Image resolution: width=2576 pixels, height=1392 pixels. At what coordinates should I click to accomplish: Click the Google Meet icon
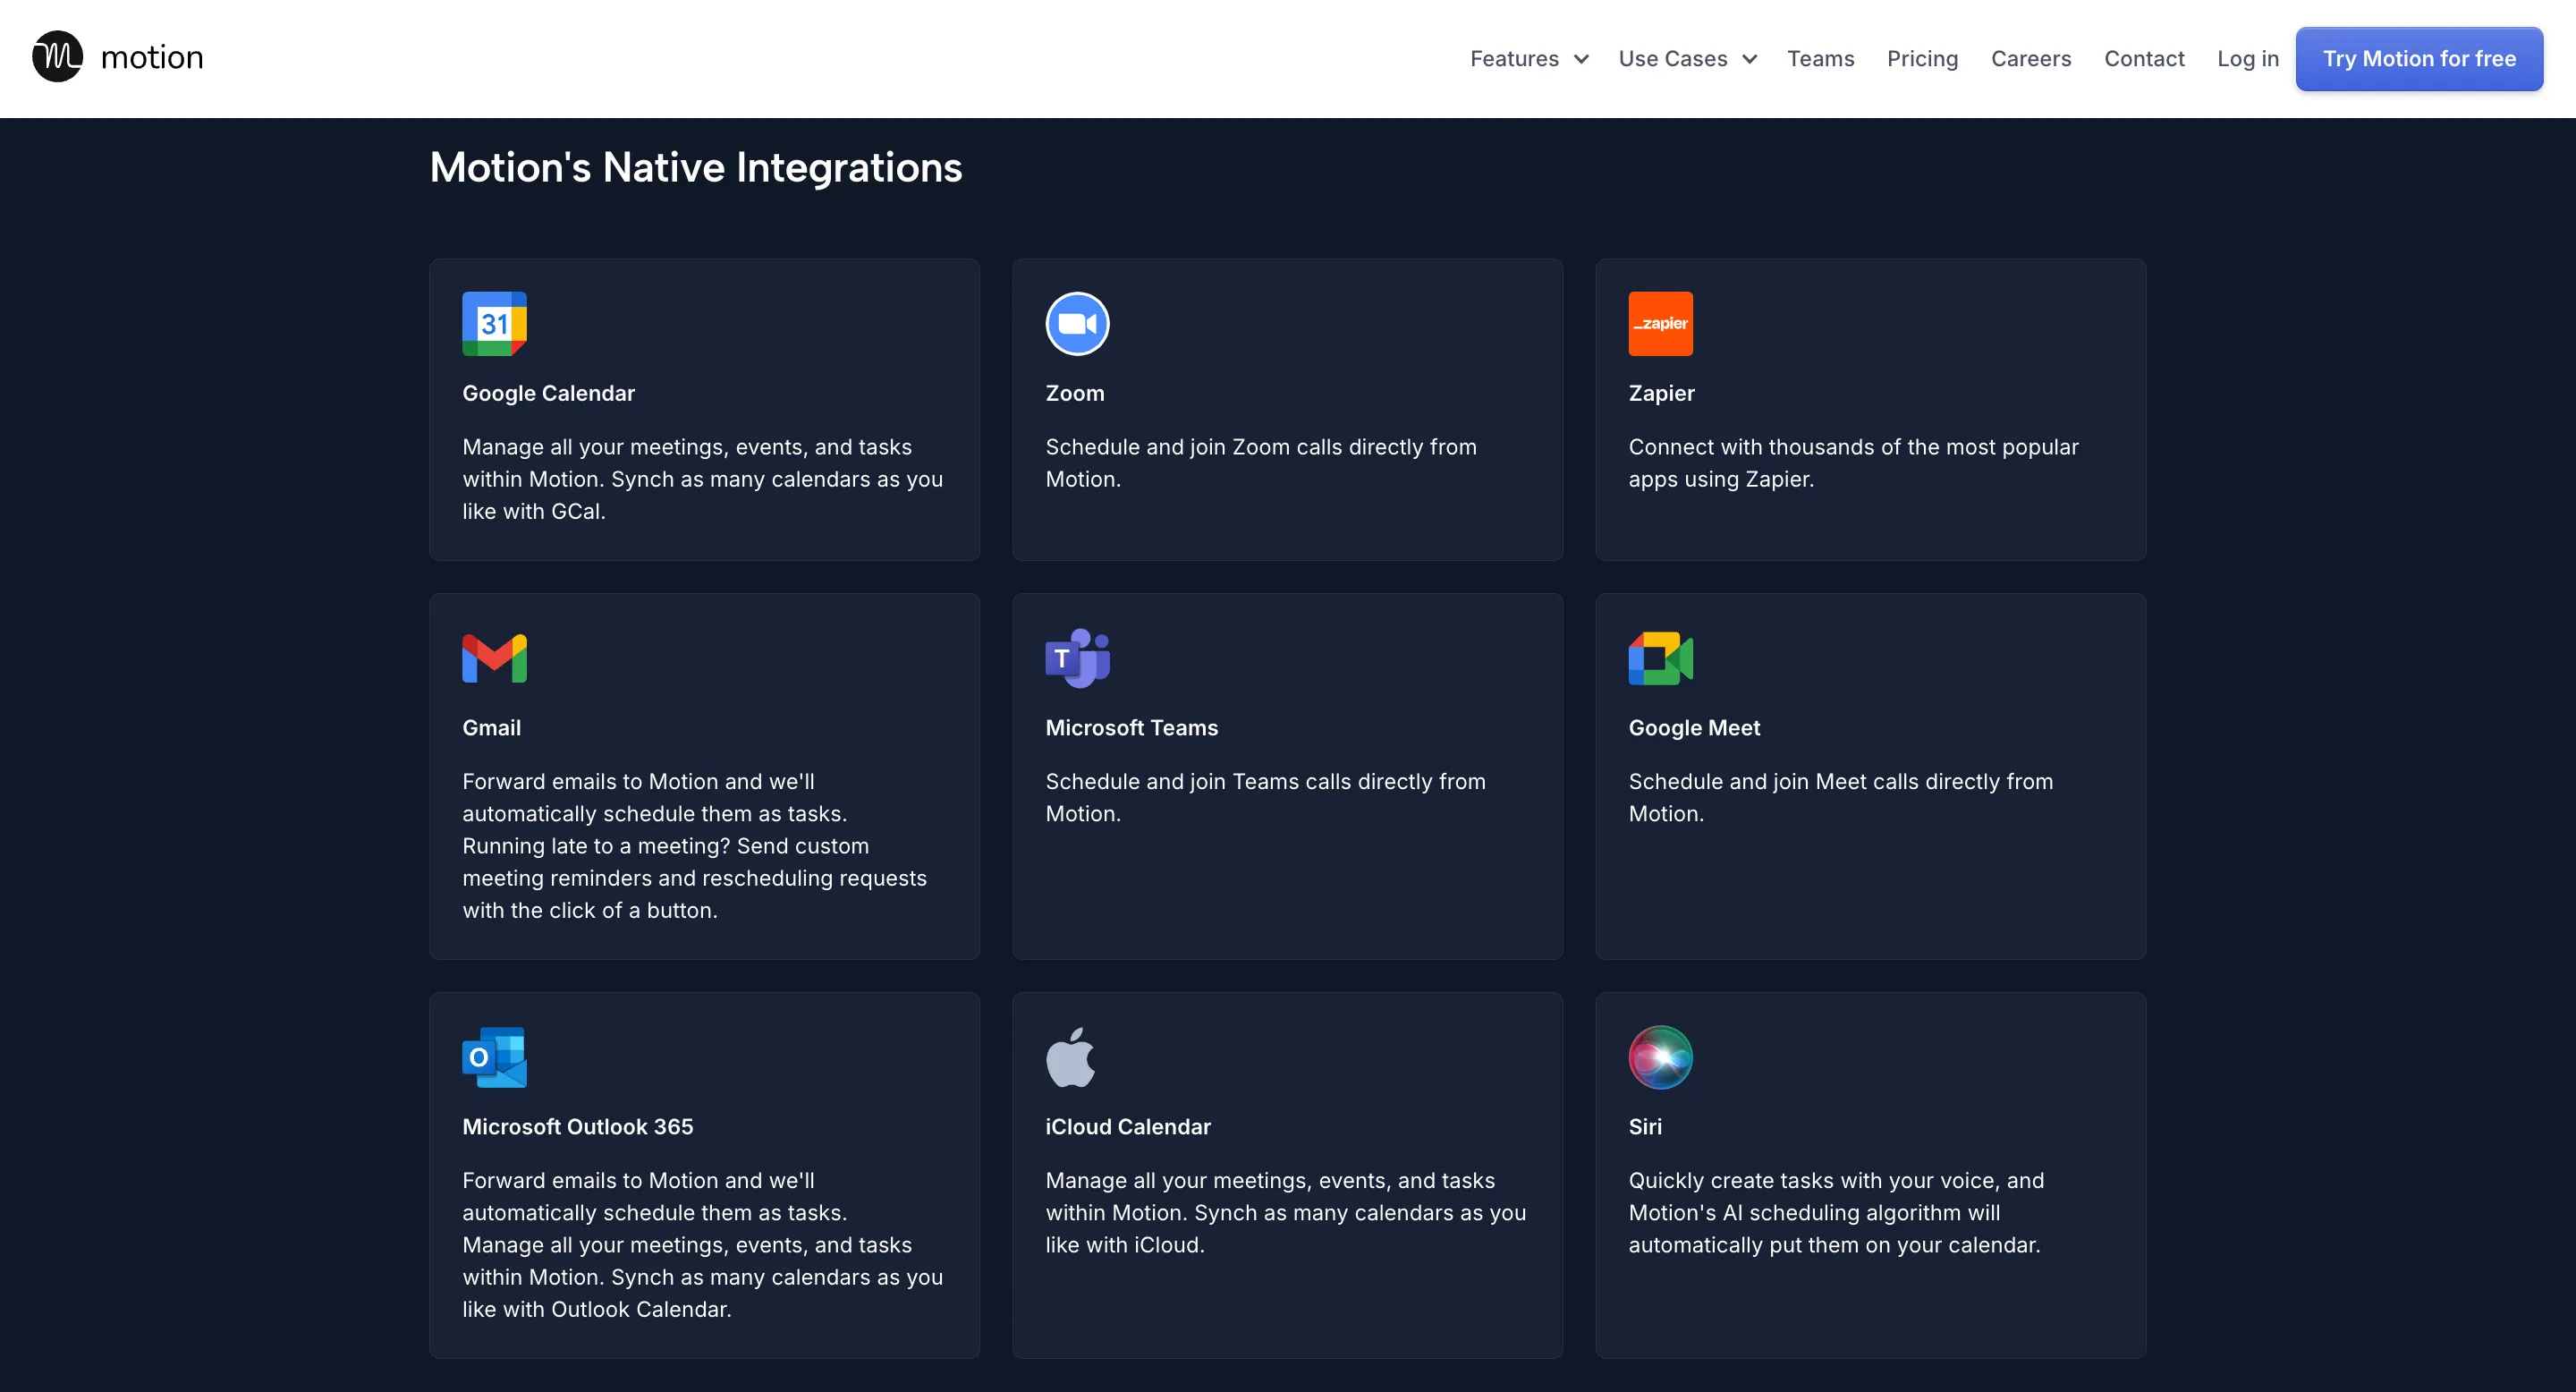pyautogui.click(x=1660, y=658)
